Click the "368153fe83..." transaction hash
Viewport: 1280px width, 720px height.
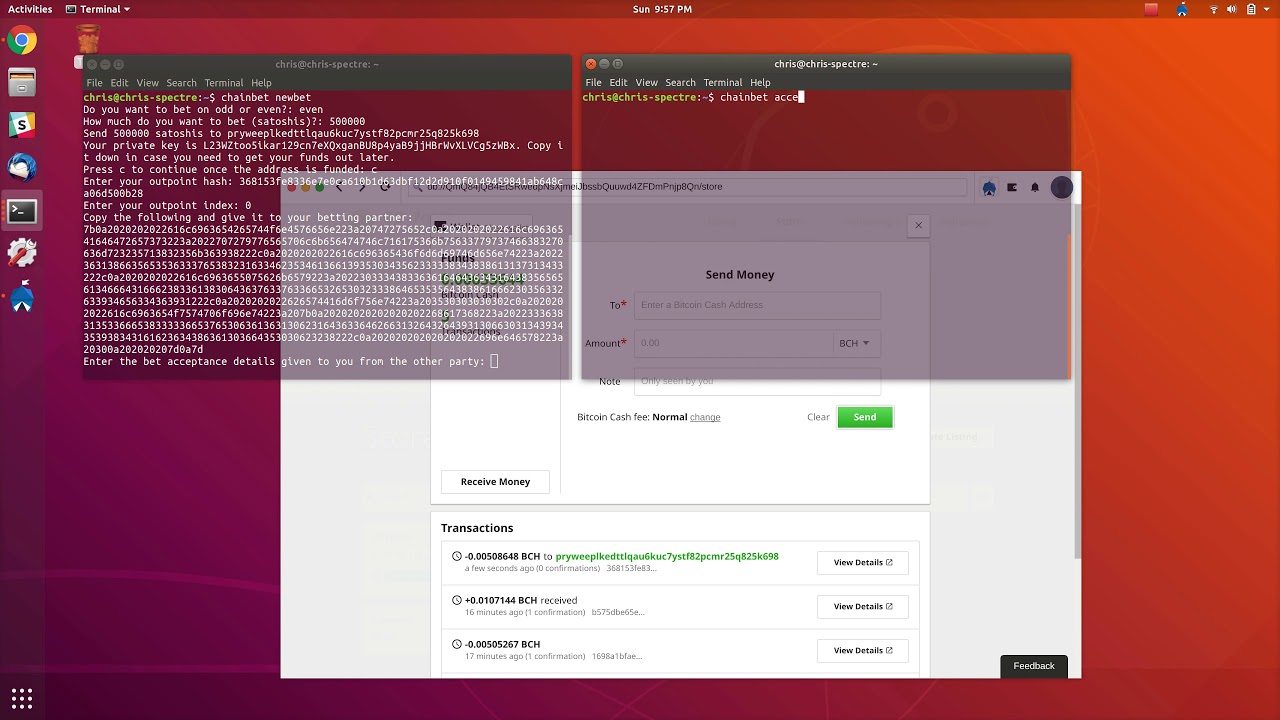pyautogui.click(x=631, y=568)
